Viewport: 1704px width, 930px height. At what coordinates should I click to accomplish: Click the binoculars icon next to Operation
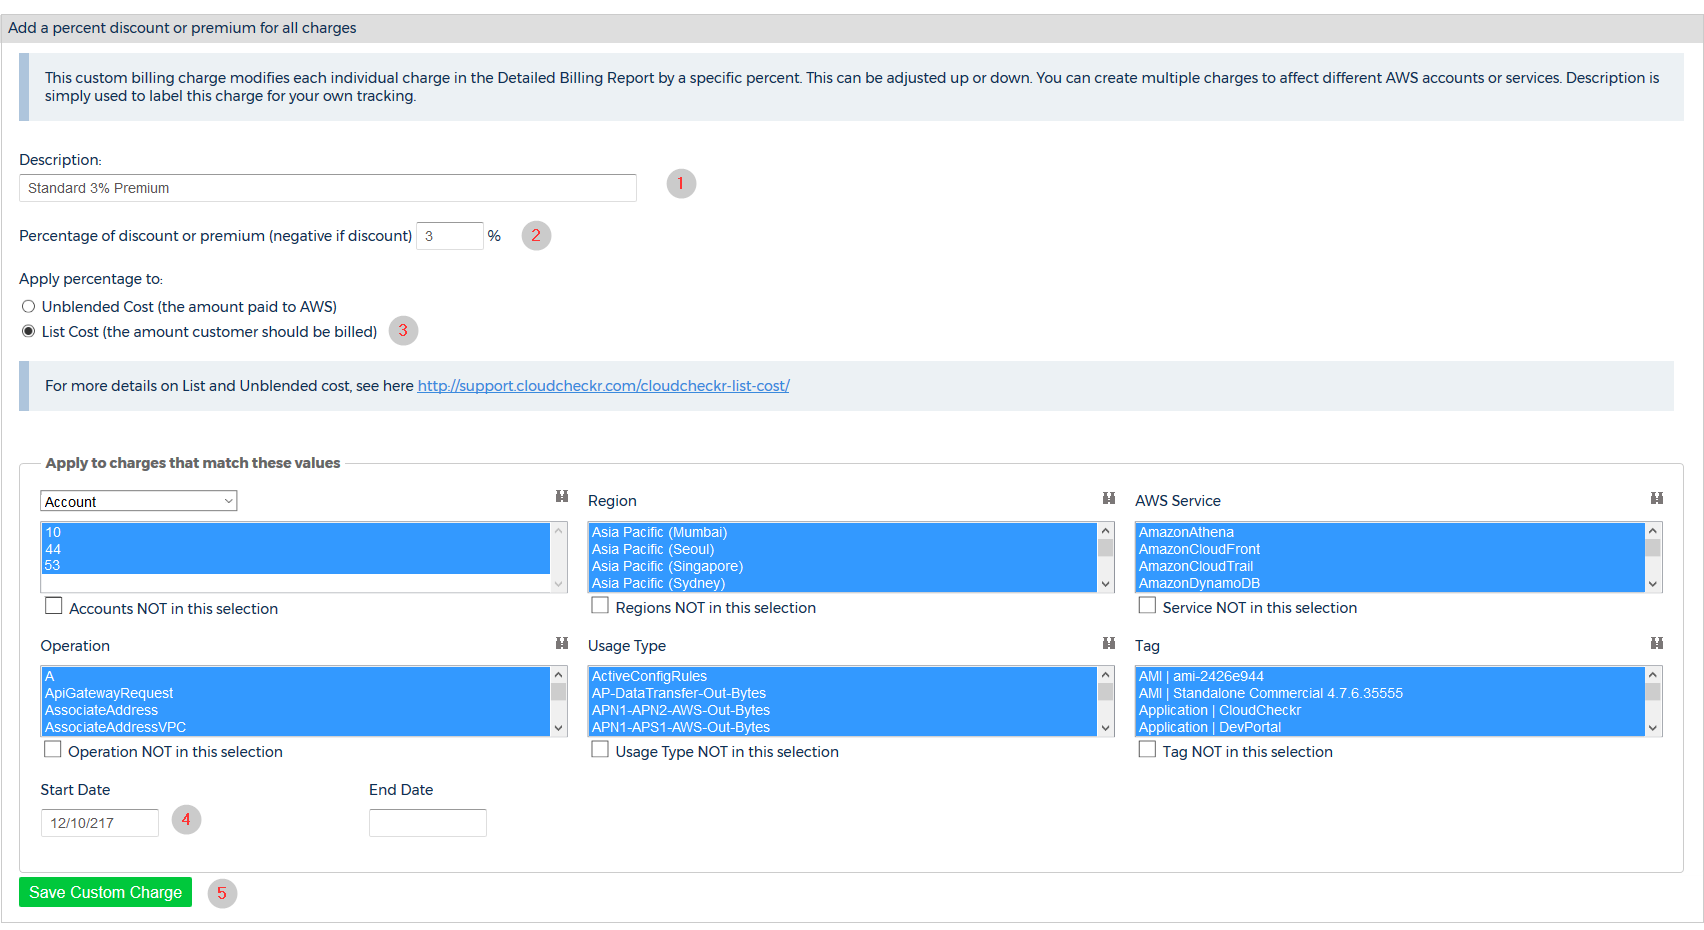[x=562, y=643]
